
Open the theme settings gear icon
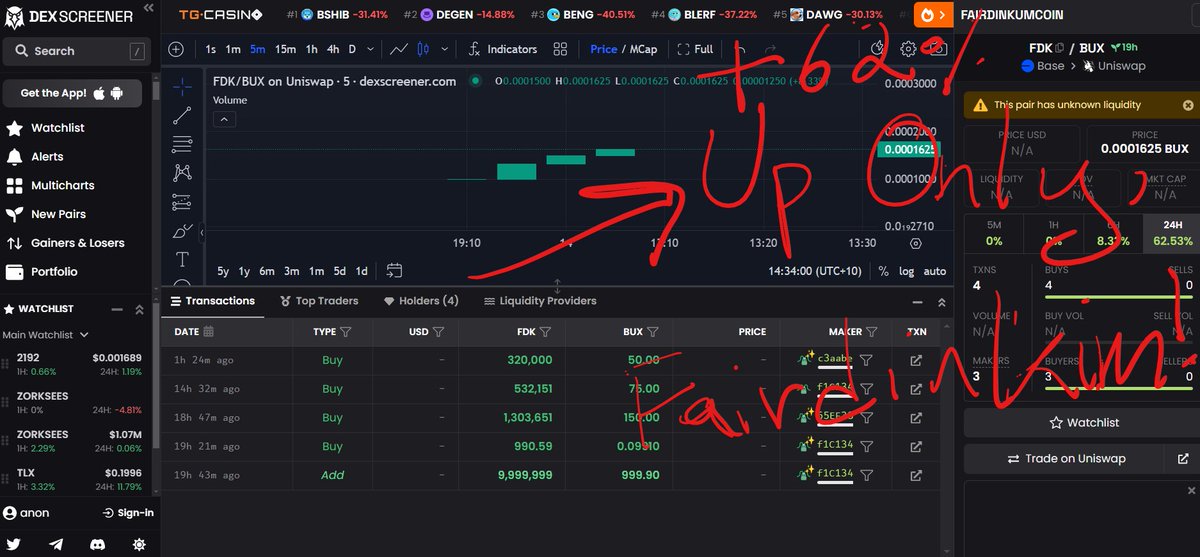tap(139, 544)
